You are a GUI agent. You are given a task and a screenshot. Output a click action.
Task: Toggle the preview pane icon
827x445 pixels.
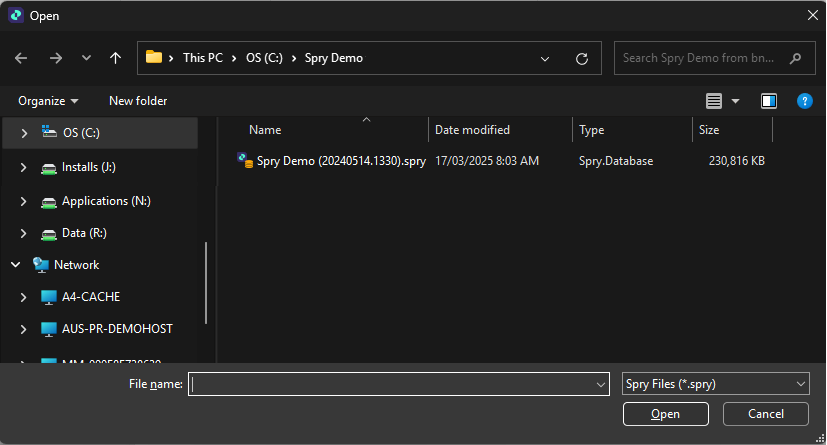click(769, 101)
